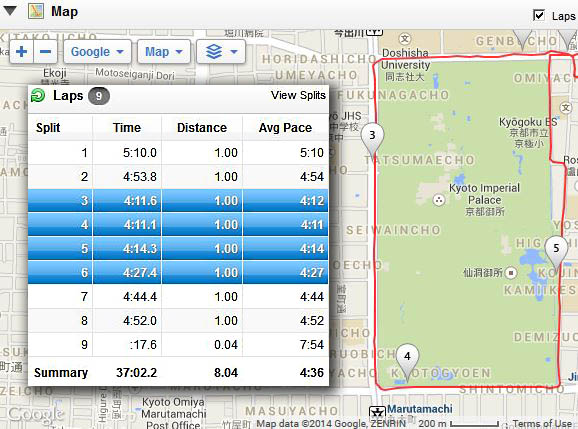578x429 pixels.
Task: Open the Terms of Use link
Action: click(542, 423)
